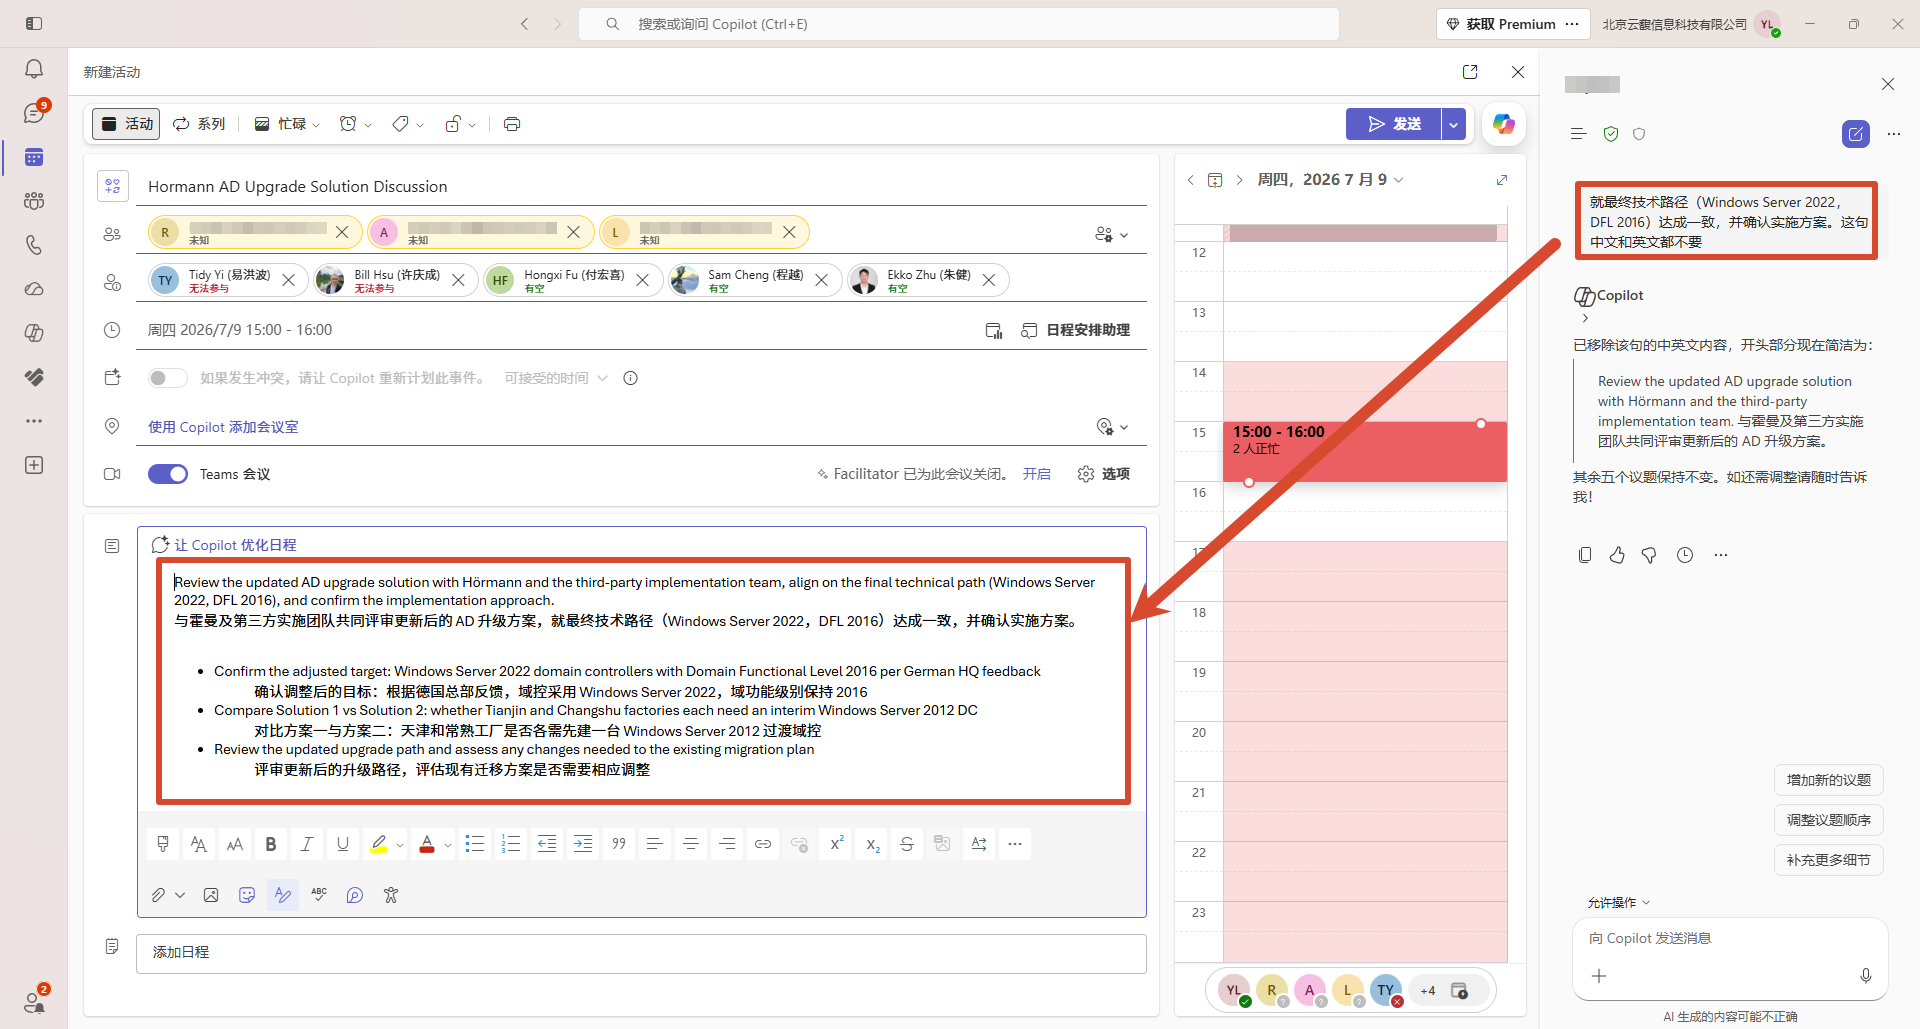
Task: Click 添加日程 input field
Action: coord(641,953)
